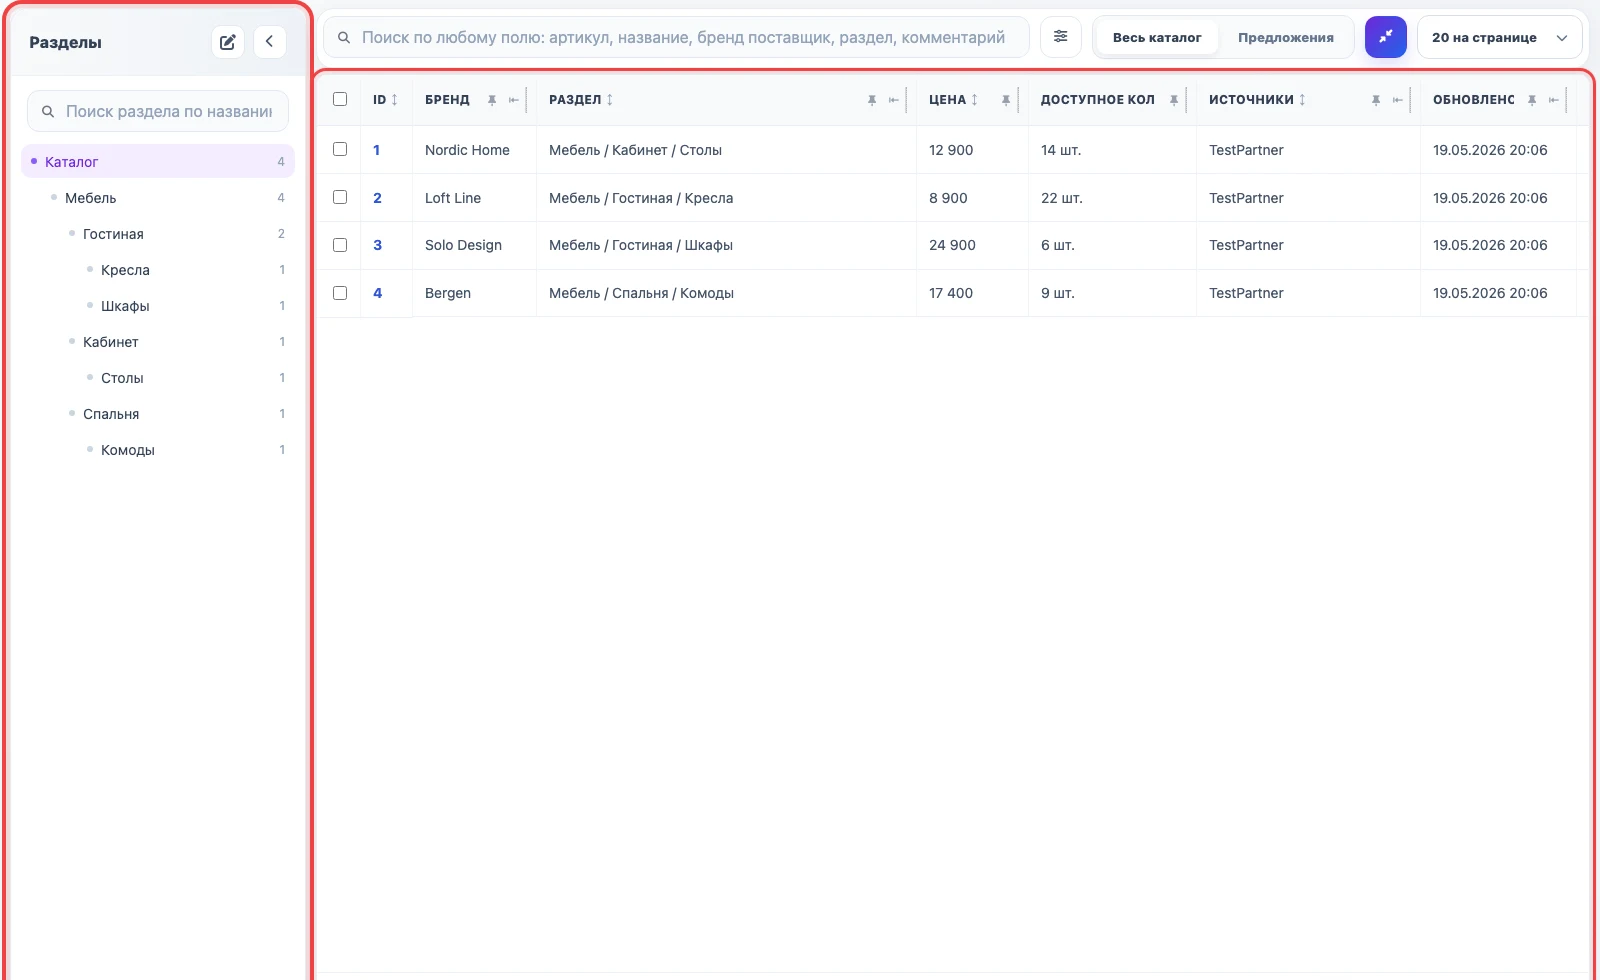Select the Спальня section
Screen dimensions: 1600x980
coord(158,414)
